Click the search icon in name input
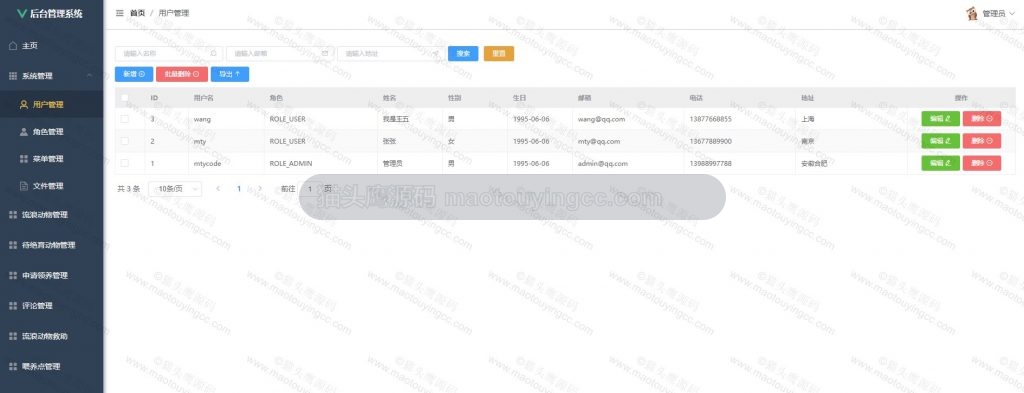 click(x=214, y=54)
